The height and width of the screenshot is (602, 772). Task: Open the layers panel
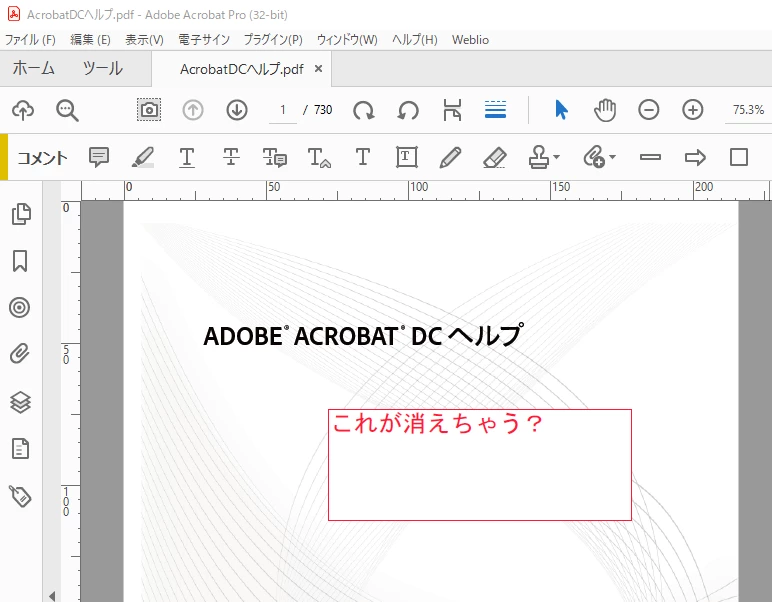20,402
